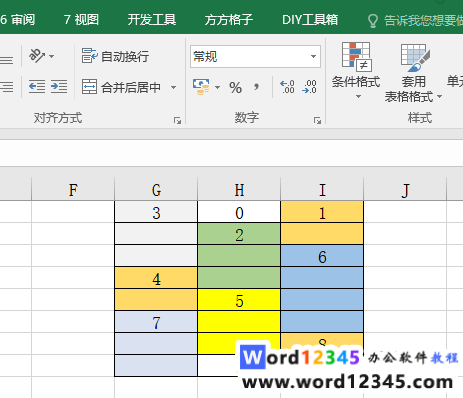Select the yellow cell containing 5
Image resolution: width=463 pixels, height=398 pixels.
(239, 300)
